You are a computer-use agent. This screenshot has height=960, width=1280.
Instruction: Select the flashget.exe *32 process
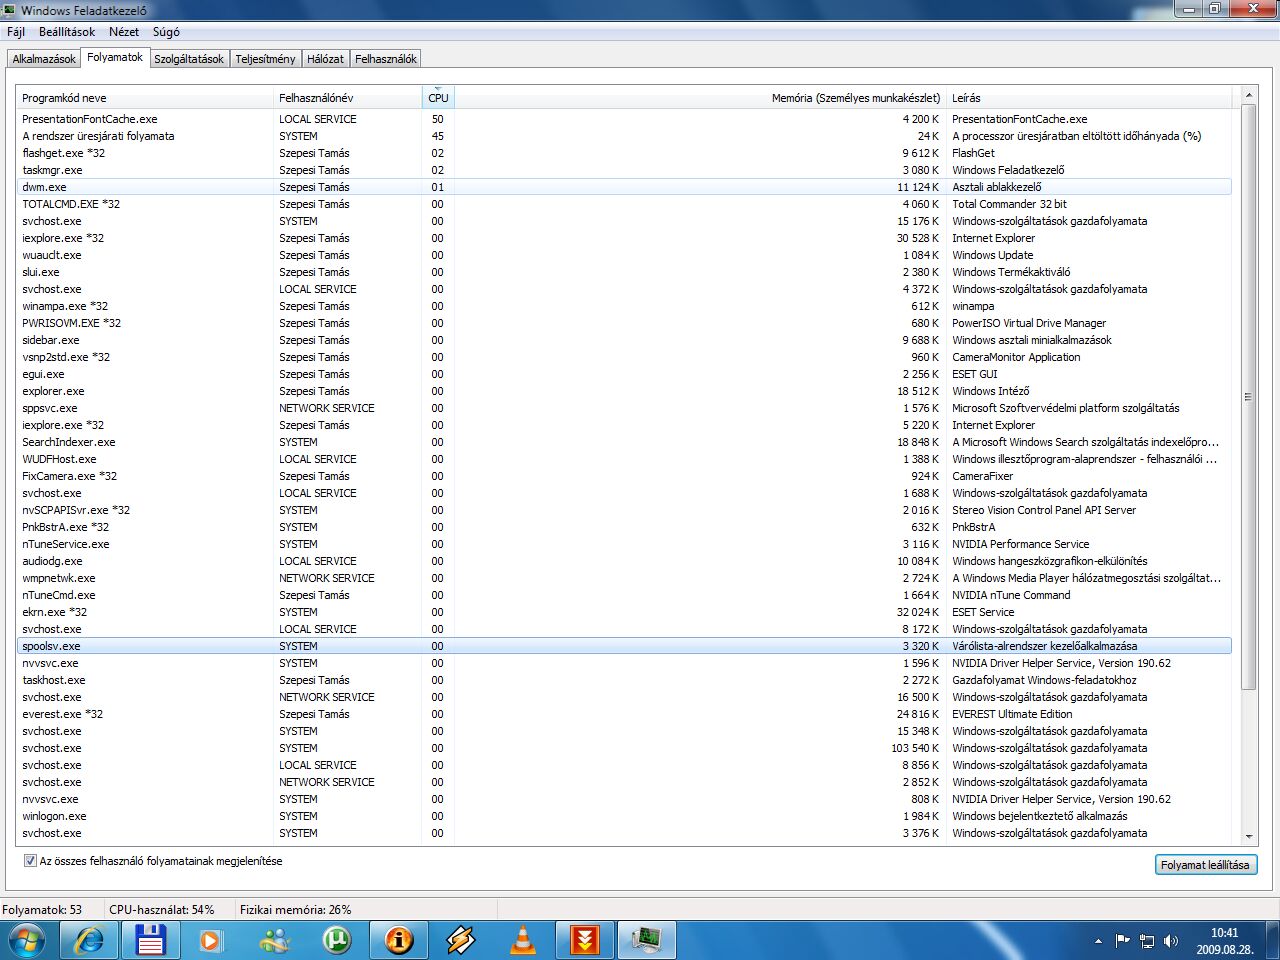pyautogui.click(x=625, y=153)
